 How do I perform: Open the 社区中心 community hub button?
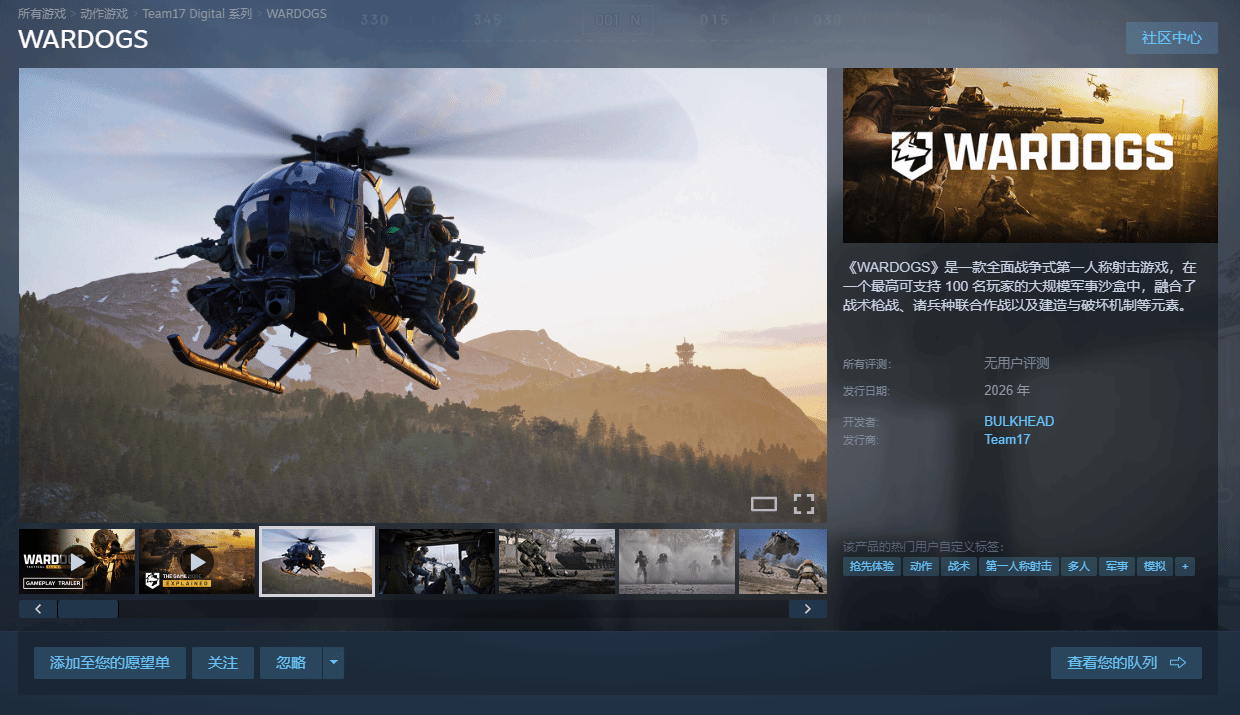1172,38
